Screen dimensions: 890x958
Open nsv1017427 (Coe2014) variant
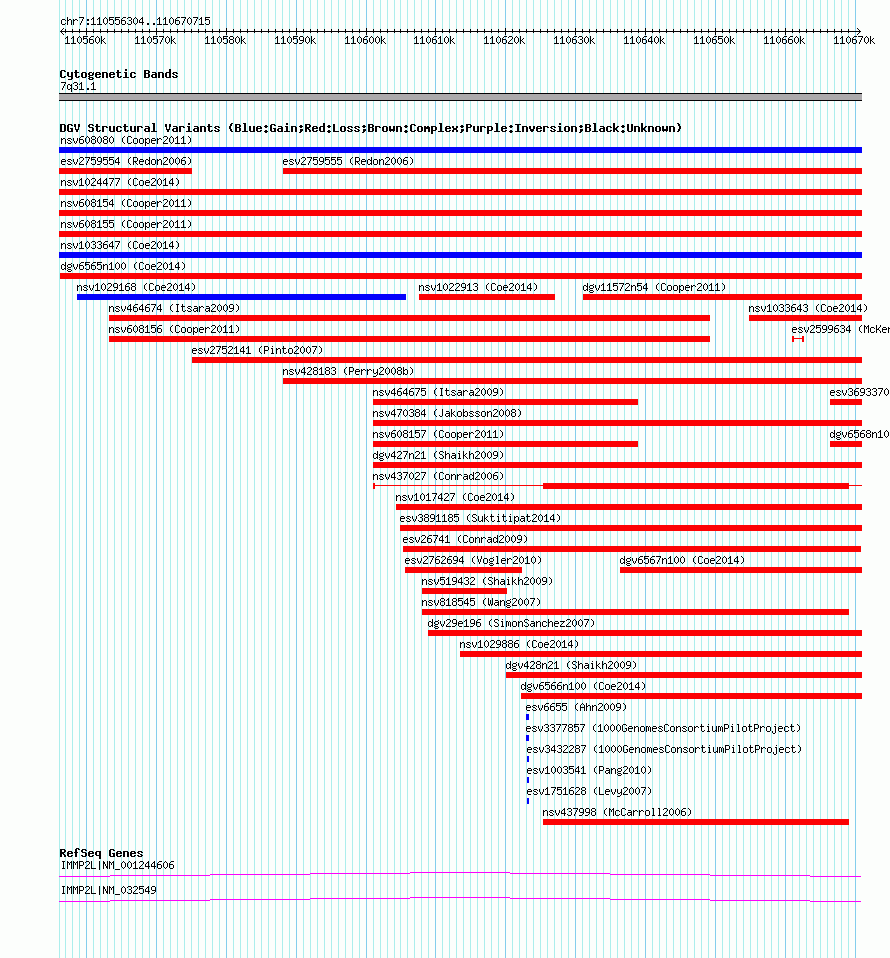point(455,497)
